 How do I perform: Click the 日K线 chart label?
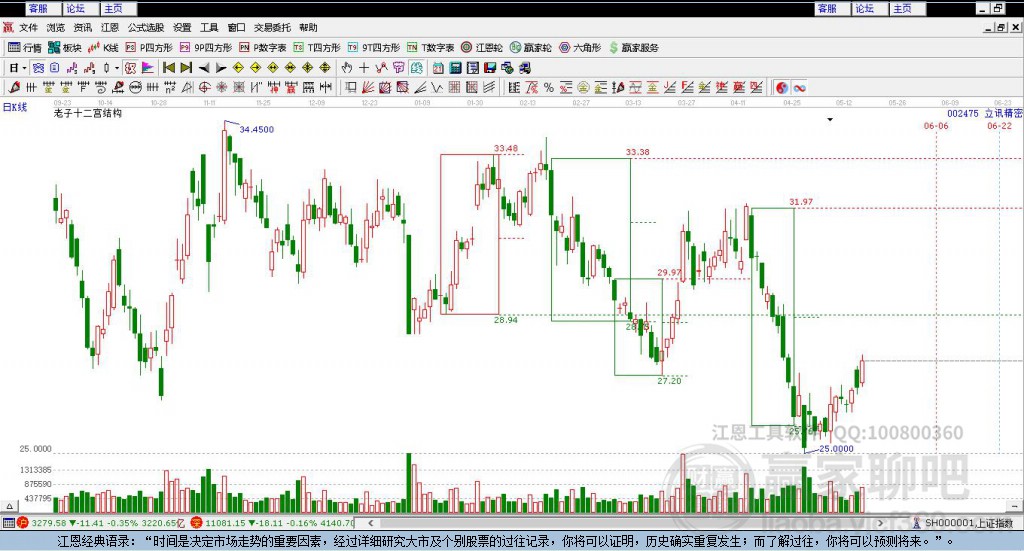click(x=14, y=107)
